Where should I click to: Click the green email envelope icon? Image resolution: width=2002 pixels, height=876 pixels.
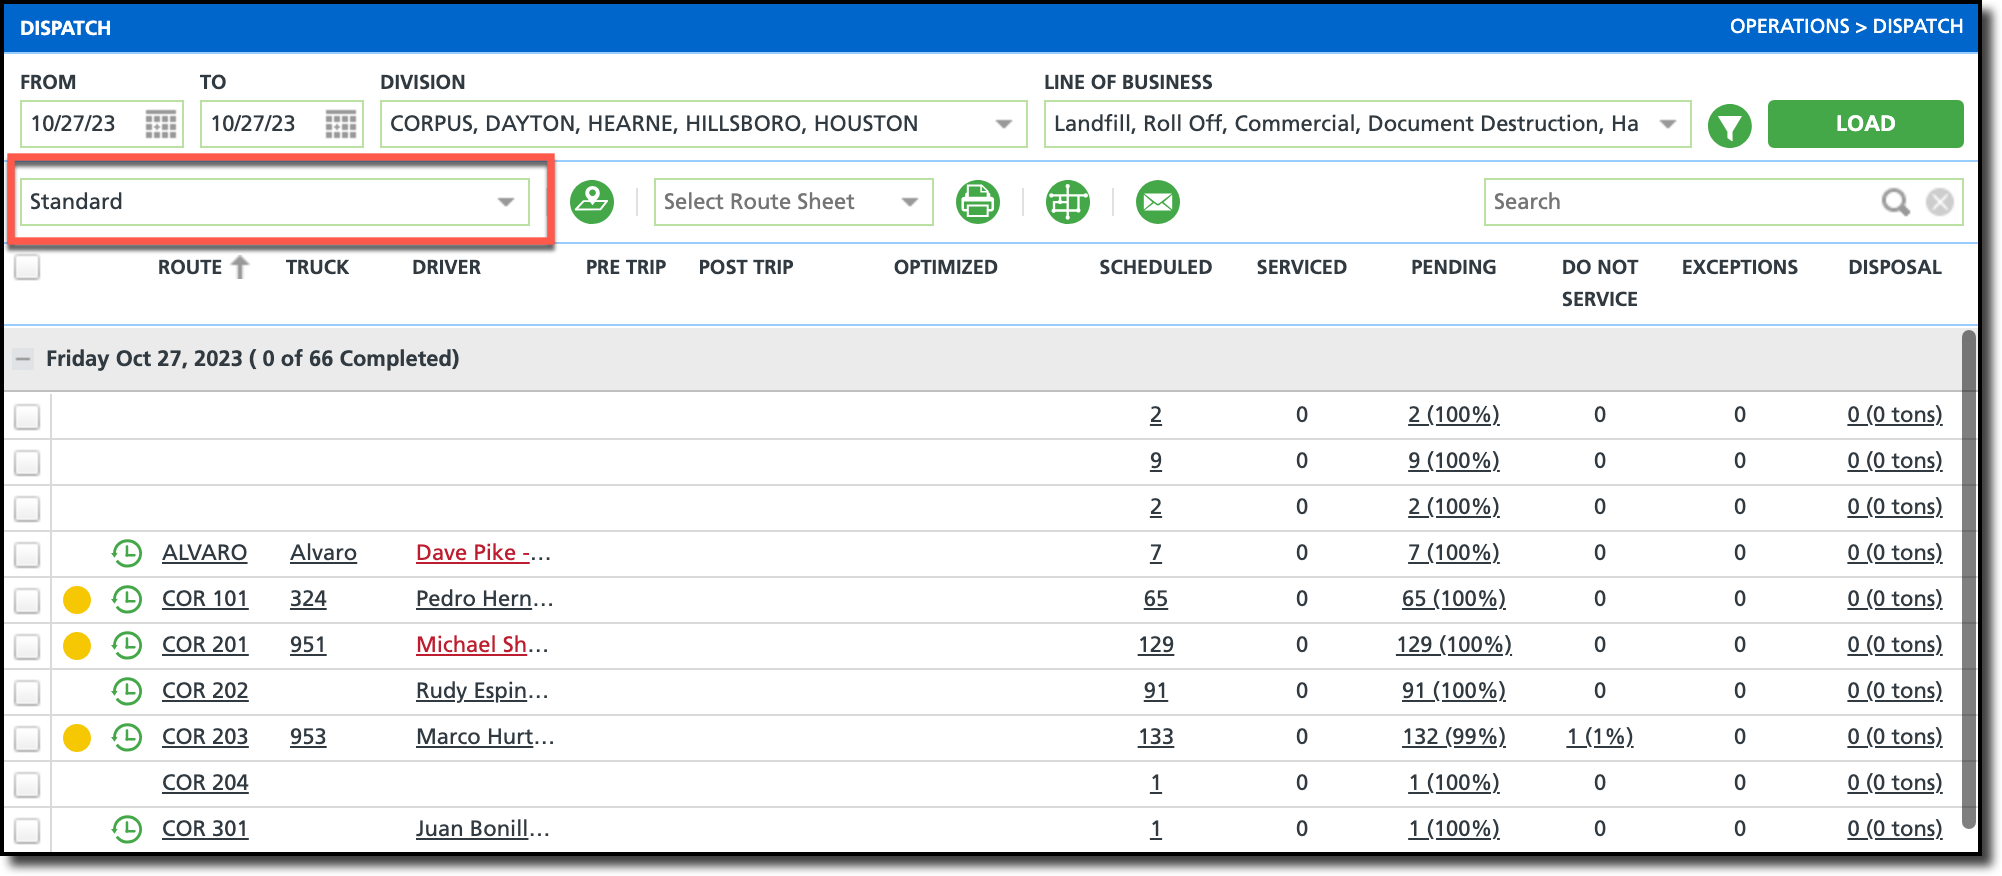pos(1158,202)
